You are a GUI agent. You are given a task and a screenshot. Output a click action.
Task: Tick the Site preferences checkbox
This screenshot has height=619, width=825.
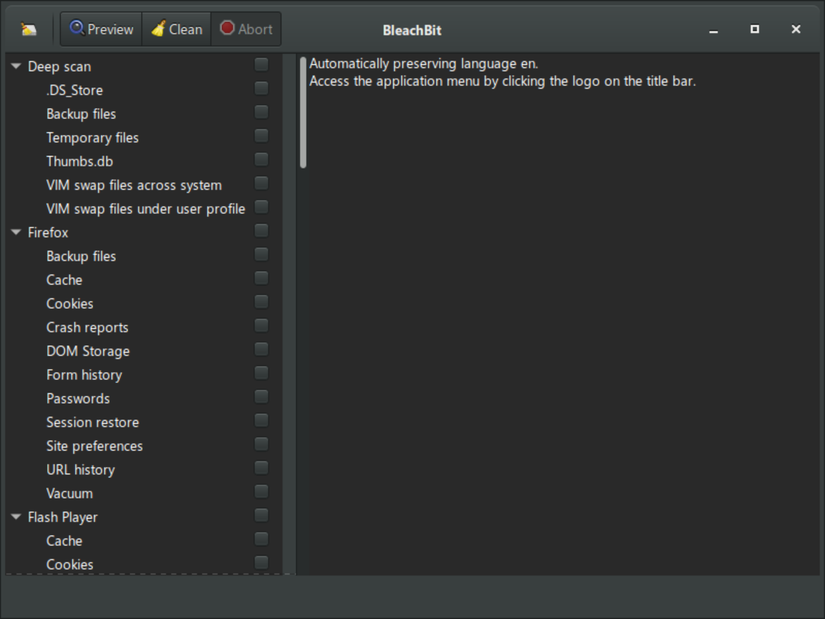[x=261, y=444]
